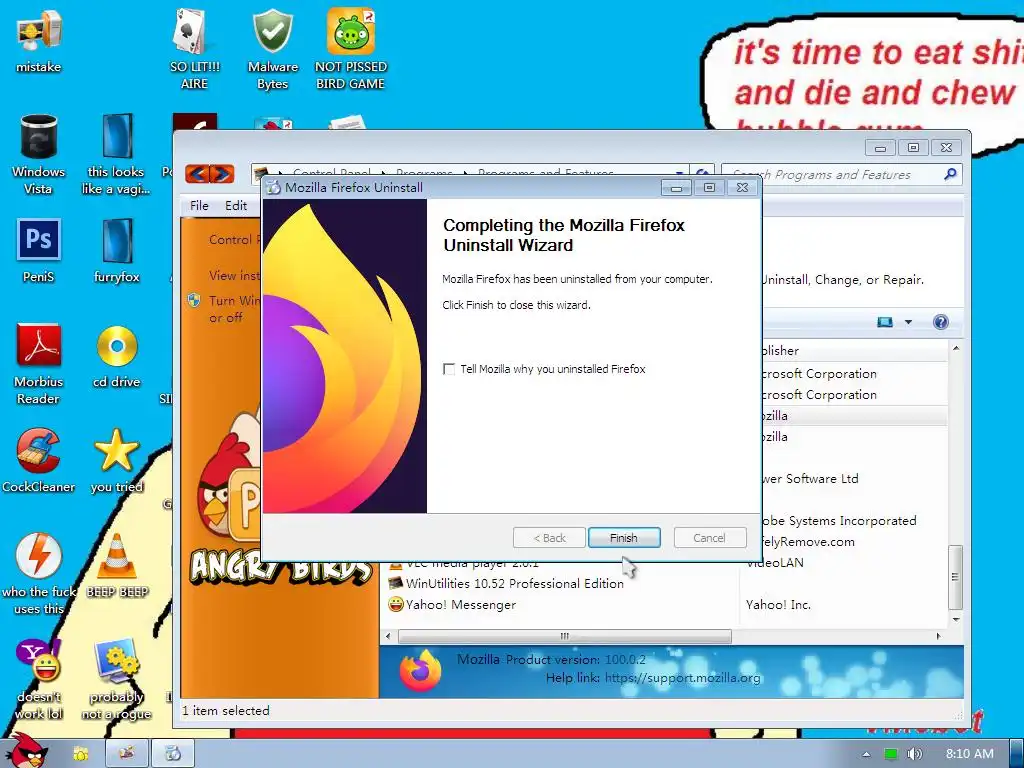Open the volume speaker tray icon

(x=914, y=754)
